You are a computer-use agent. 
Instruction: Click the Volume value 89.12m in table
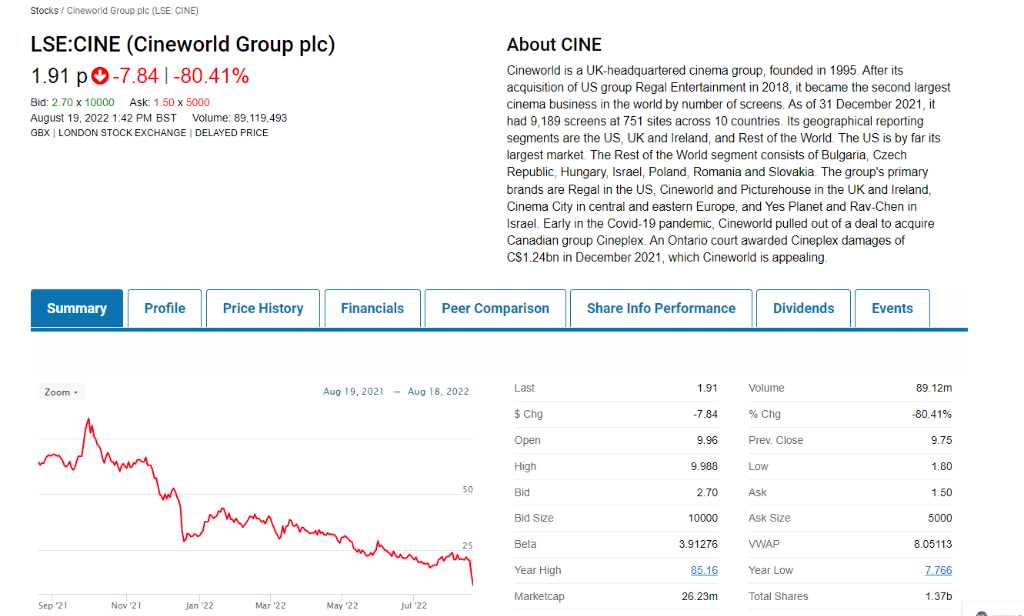[934, 388]
